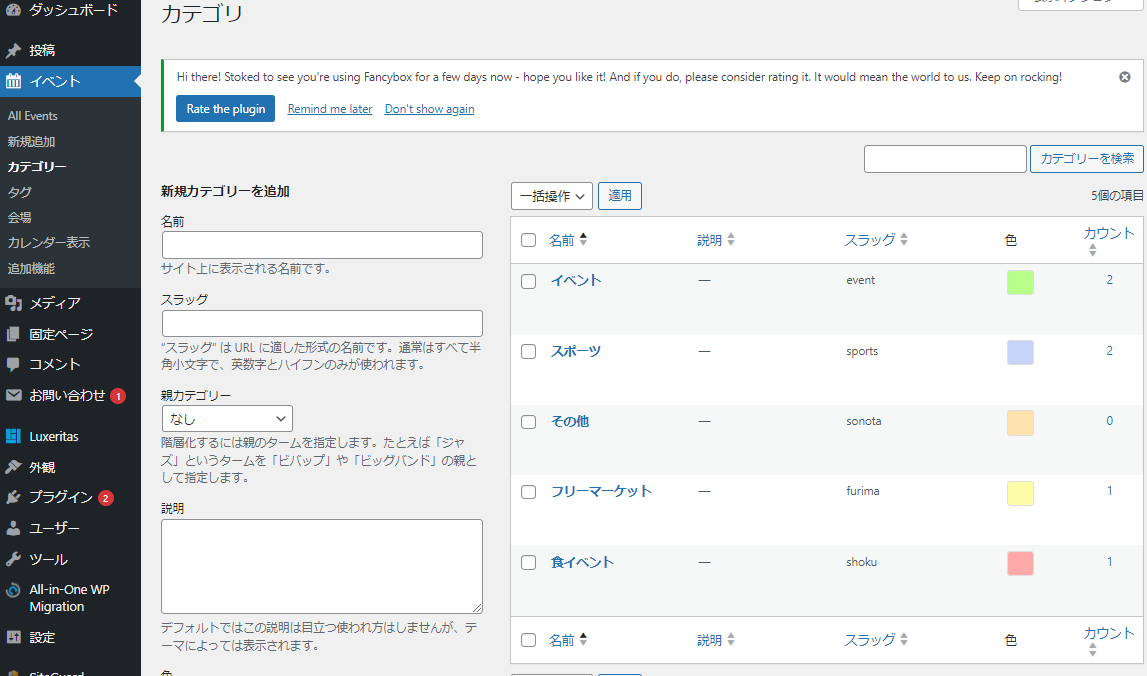The width and height of the screenshot is (1147, 676).
Task: Click the pushpin icon beside 投稿
Action: point(13,50)
